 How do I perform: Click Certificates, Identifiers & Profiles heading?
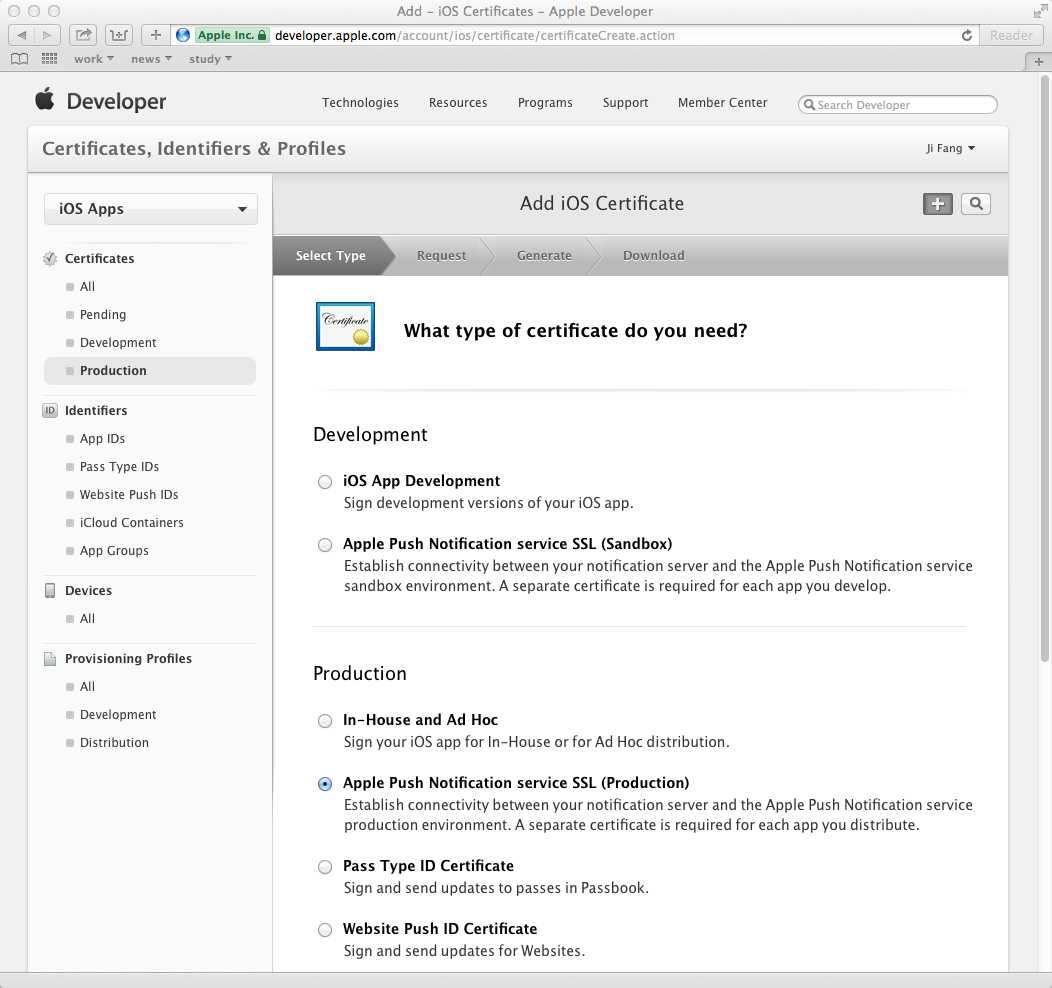[x=194, y=148]
